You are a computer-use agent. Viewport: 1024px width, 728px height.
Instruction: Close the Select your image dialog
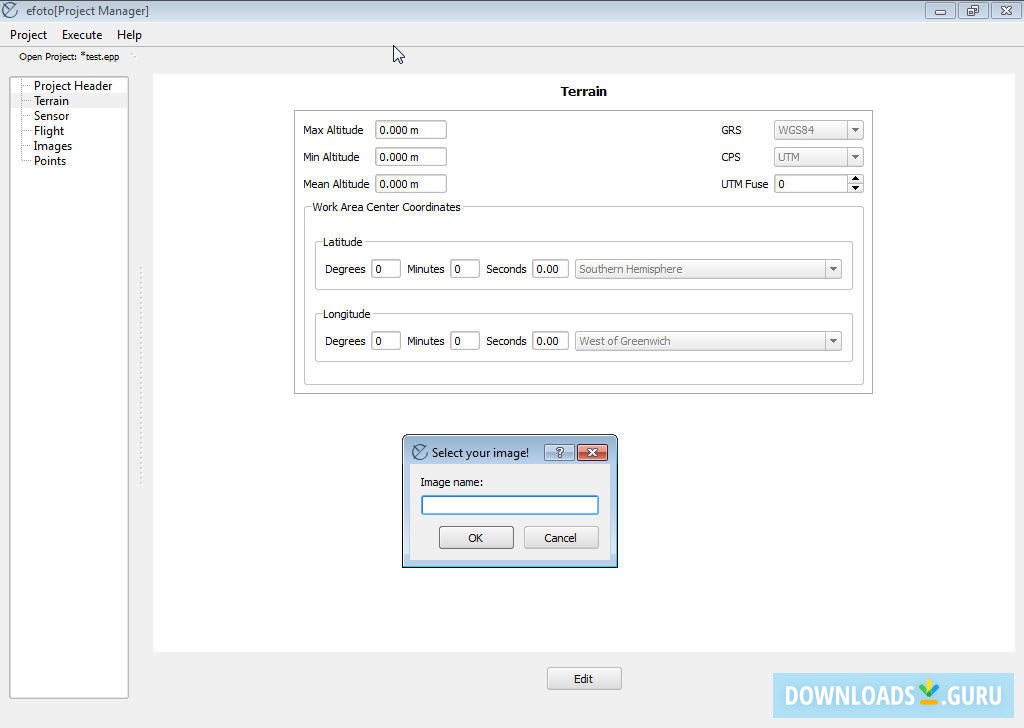pos(592,452)
